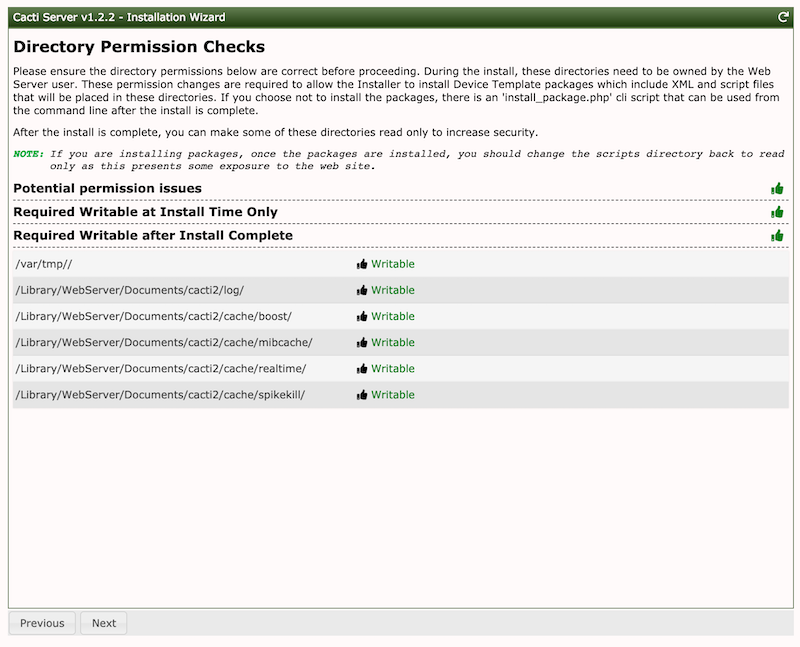Click the thumbs-up icon in the /var/tmp// row

362,264
